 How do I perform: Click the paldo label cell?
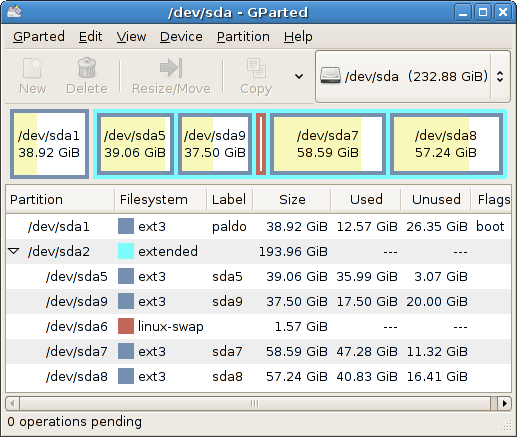pos(229,227)
